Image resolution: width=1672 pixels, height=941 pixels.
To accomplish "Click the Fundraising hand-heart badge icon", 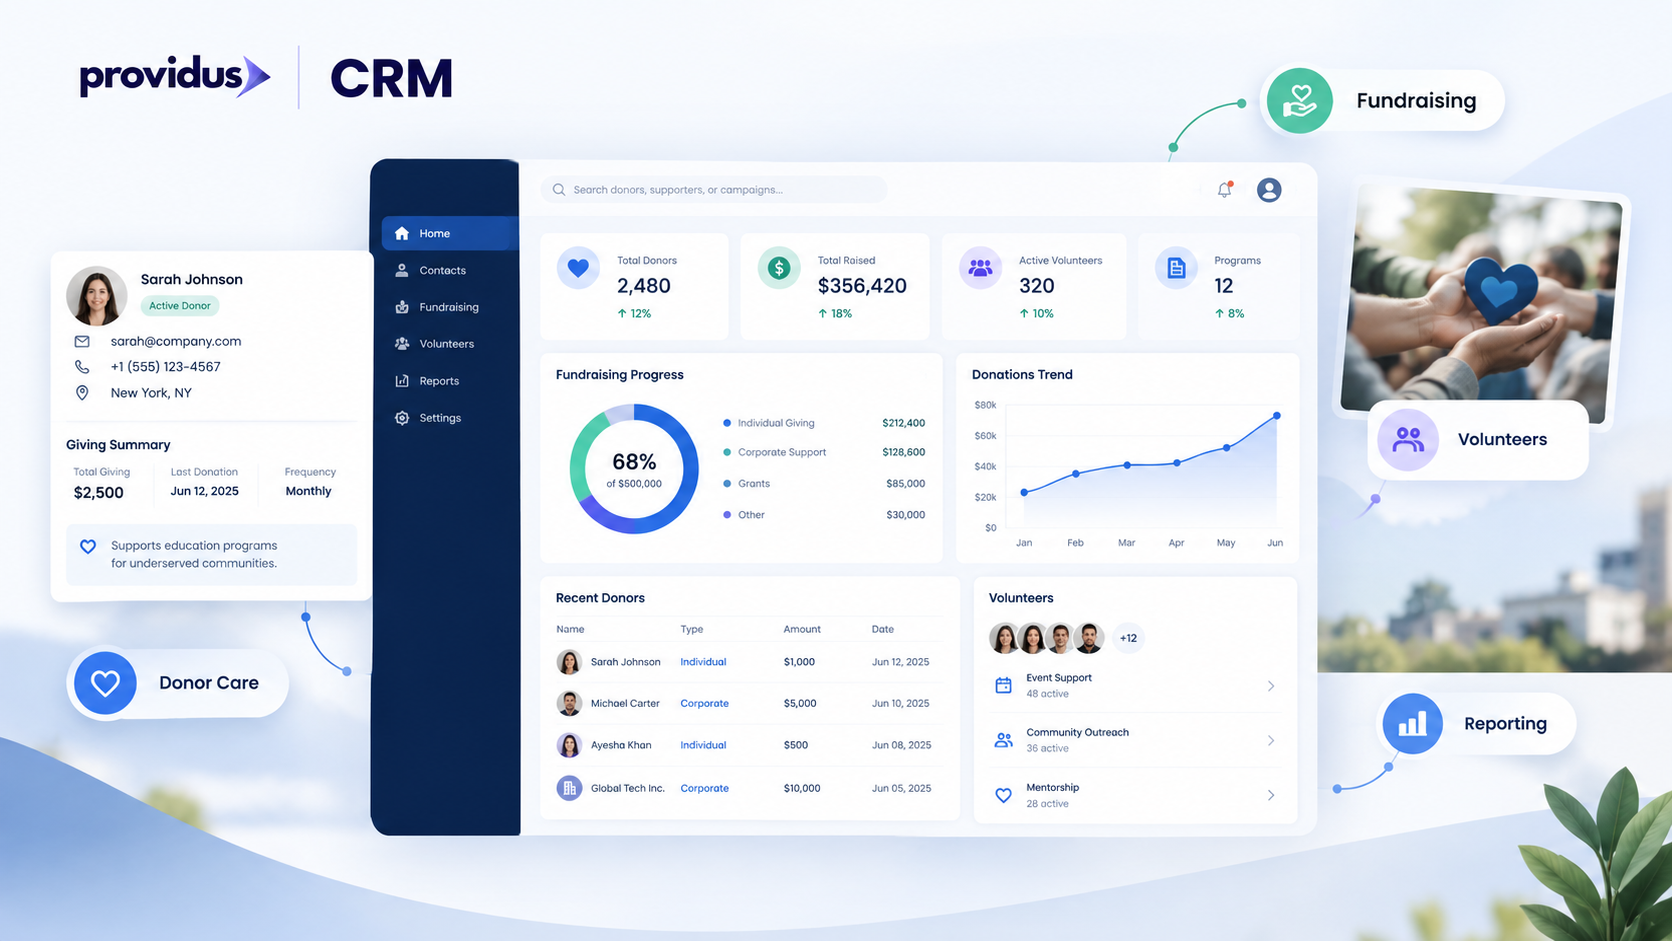I will tap(1299, 100).
